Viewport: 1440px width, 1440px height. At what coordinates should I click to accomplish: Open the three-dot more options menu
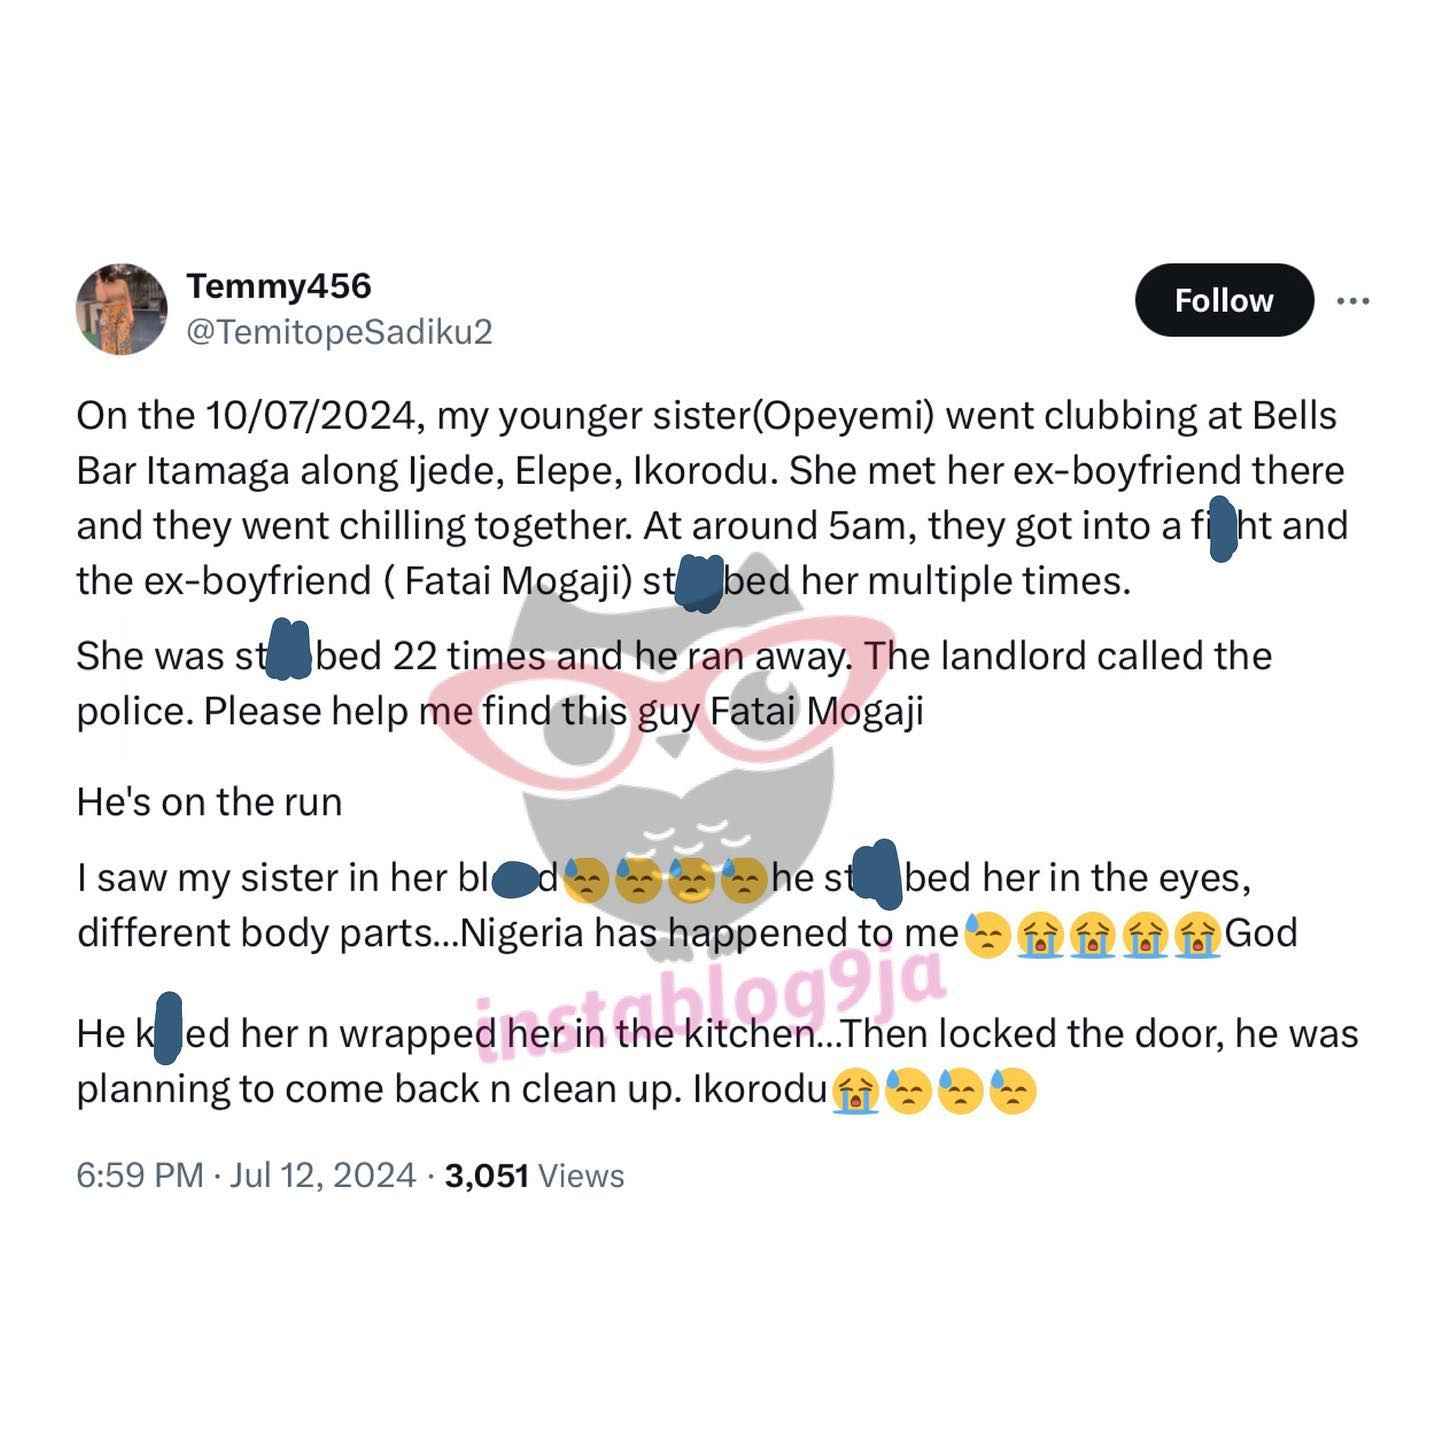point(1353,300)
